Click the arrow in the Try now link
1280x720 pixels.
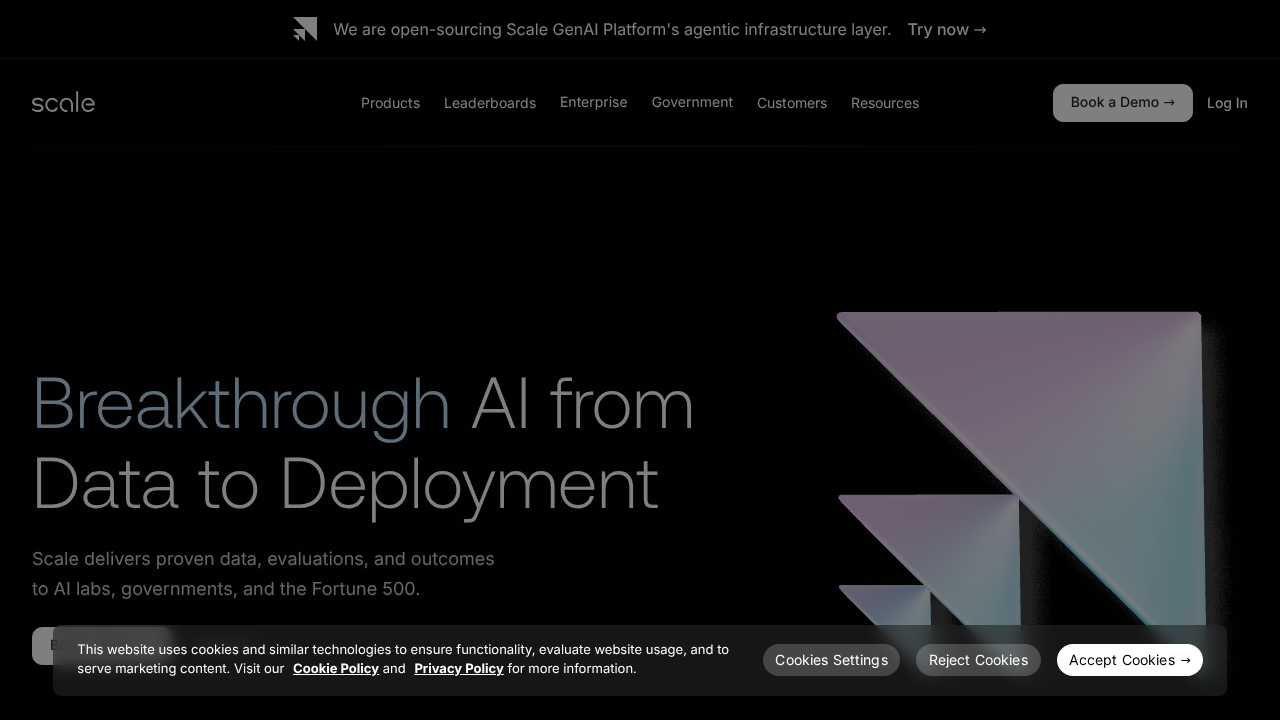point(980,29)
